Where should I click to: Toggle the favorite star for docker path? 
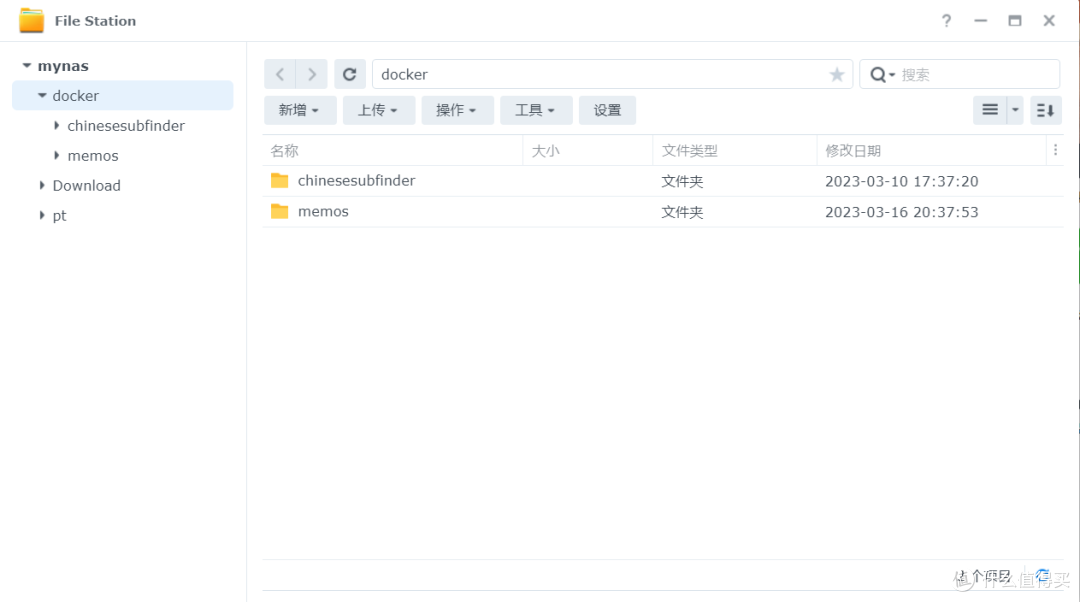tap(837, 74)
